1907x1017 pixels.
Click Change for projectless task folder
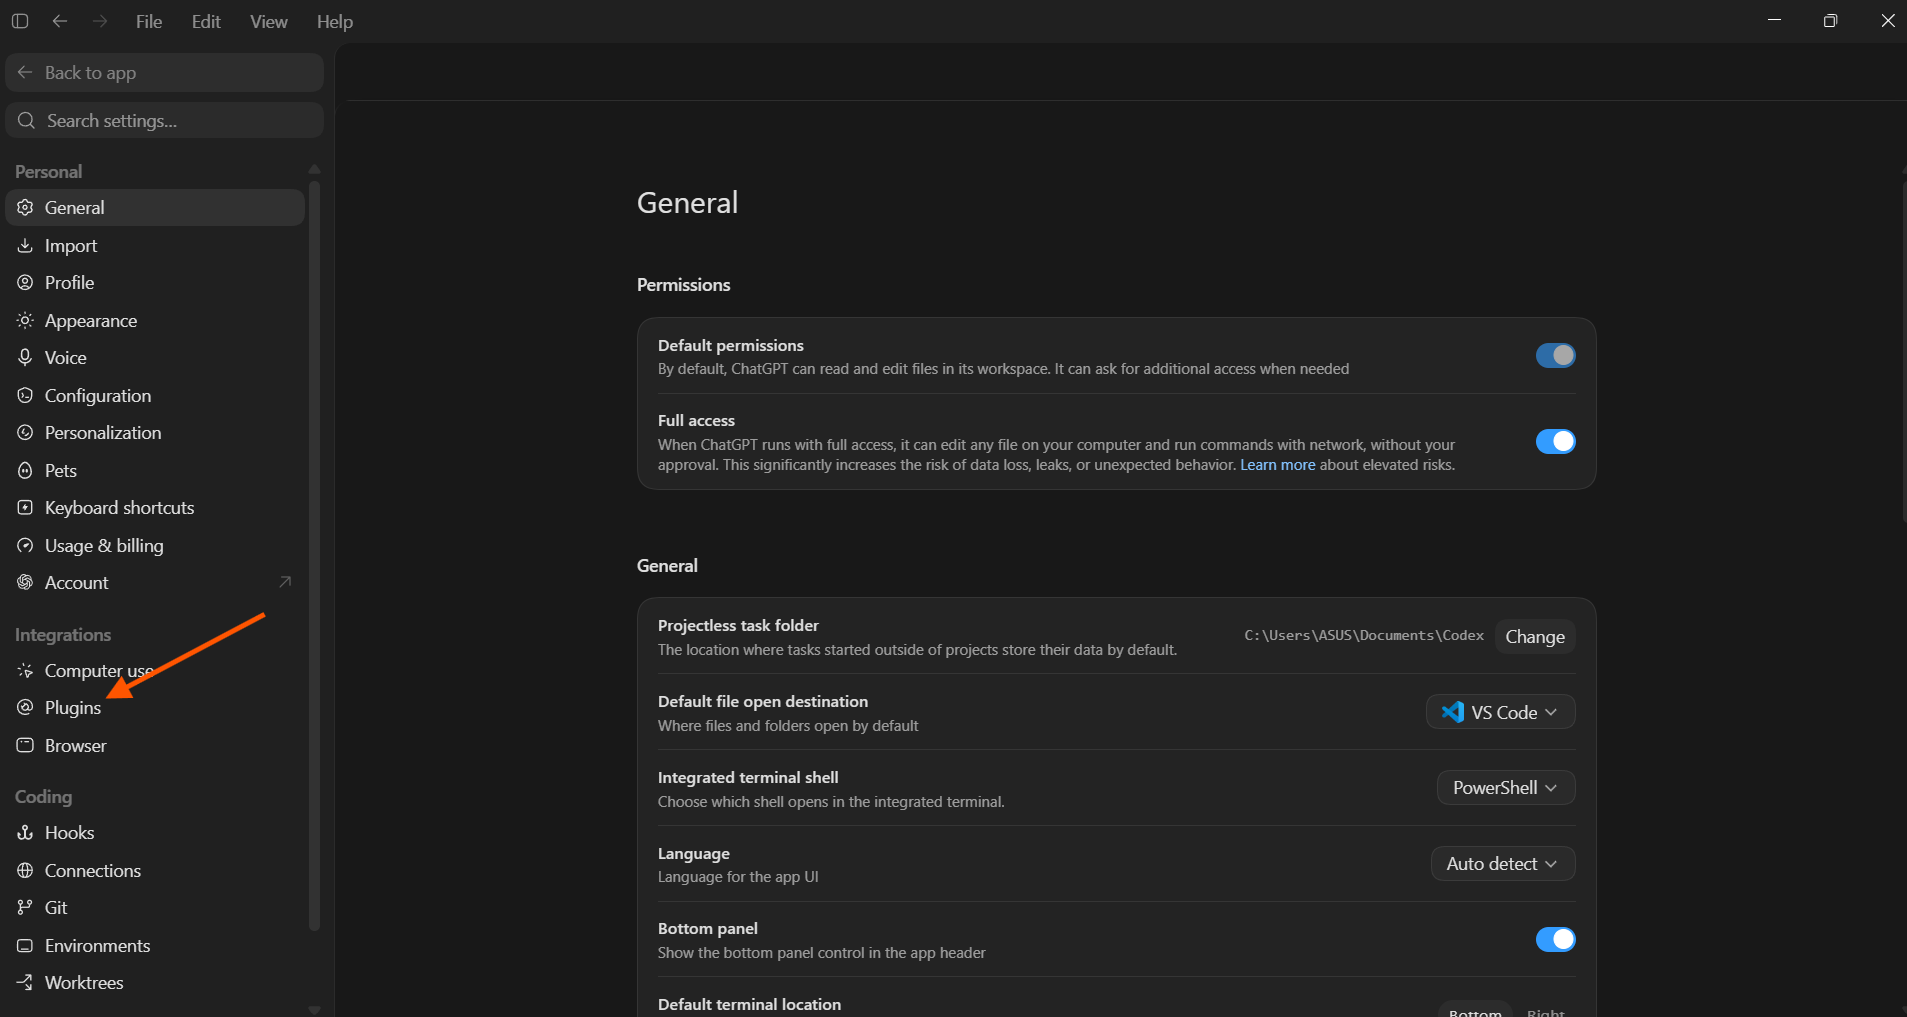coord(1535,637)
